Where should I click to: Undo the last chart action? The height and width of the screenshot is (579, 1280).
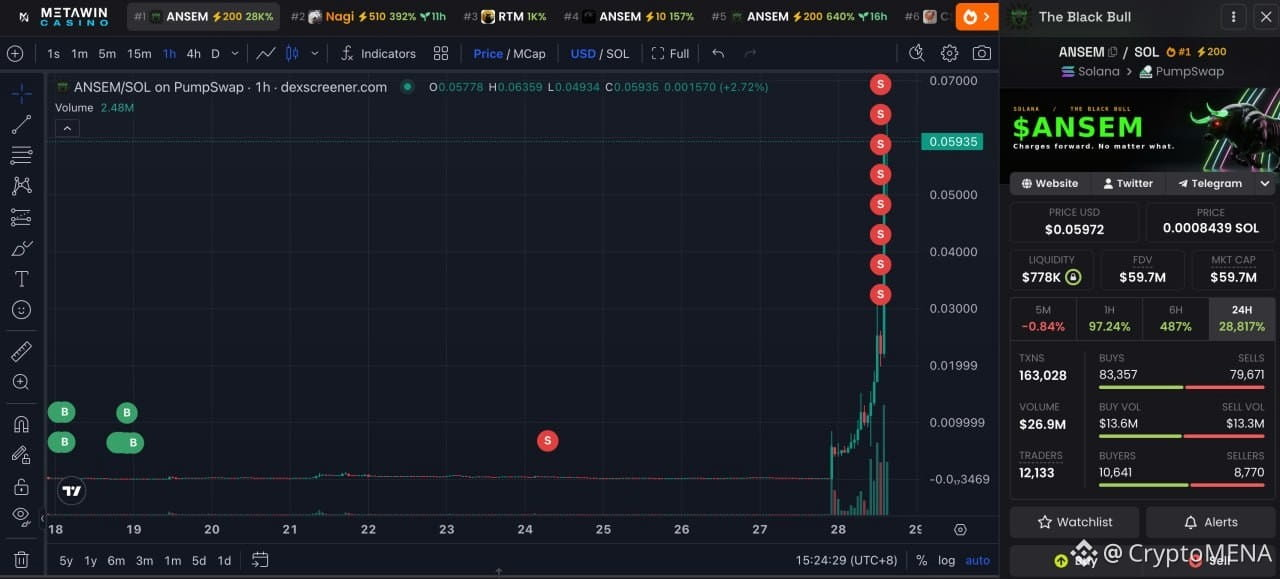pos(718,53)
